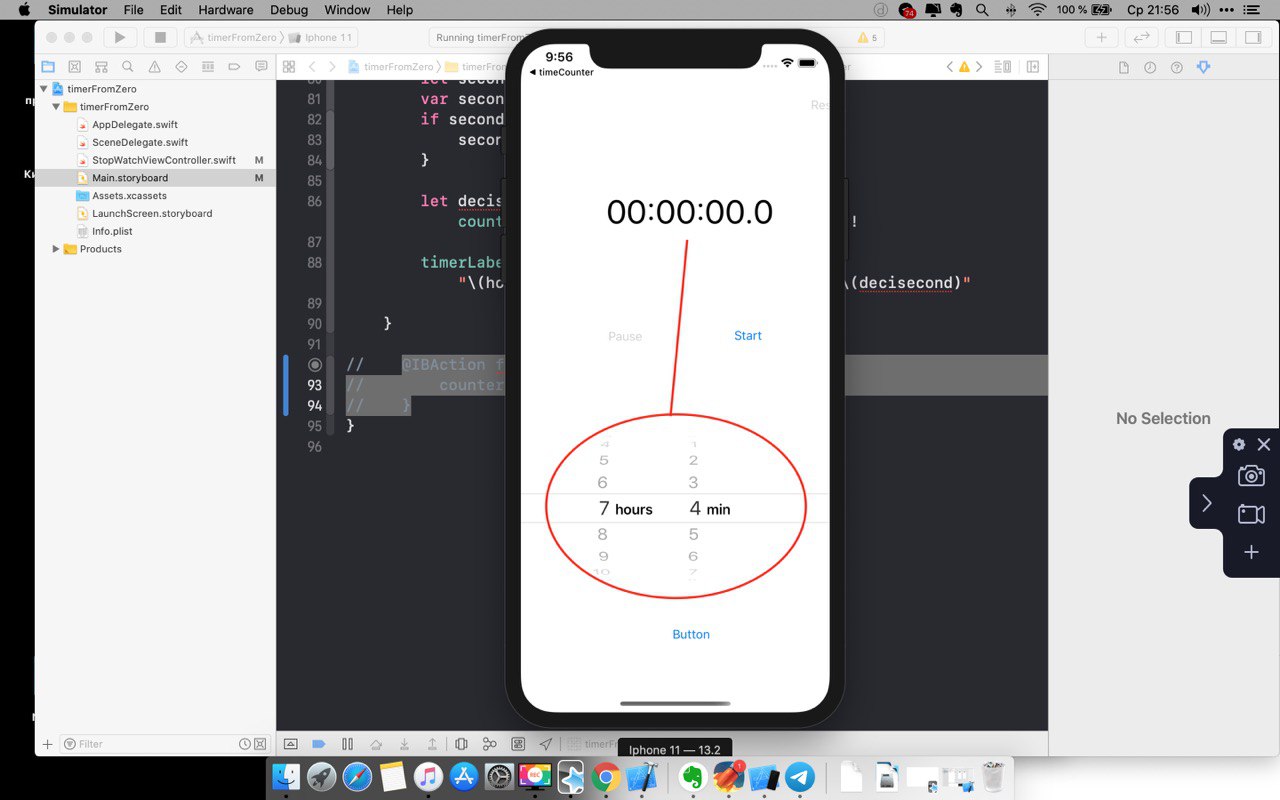
Task: Select AppDelegate.swift in navigator
Action: click(x=135, y=125)
